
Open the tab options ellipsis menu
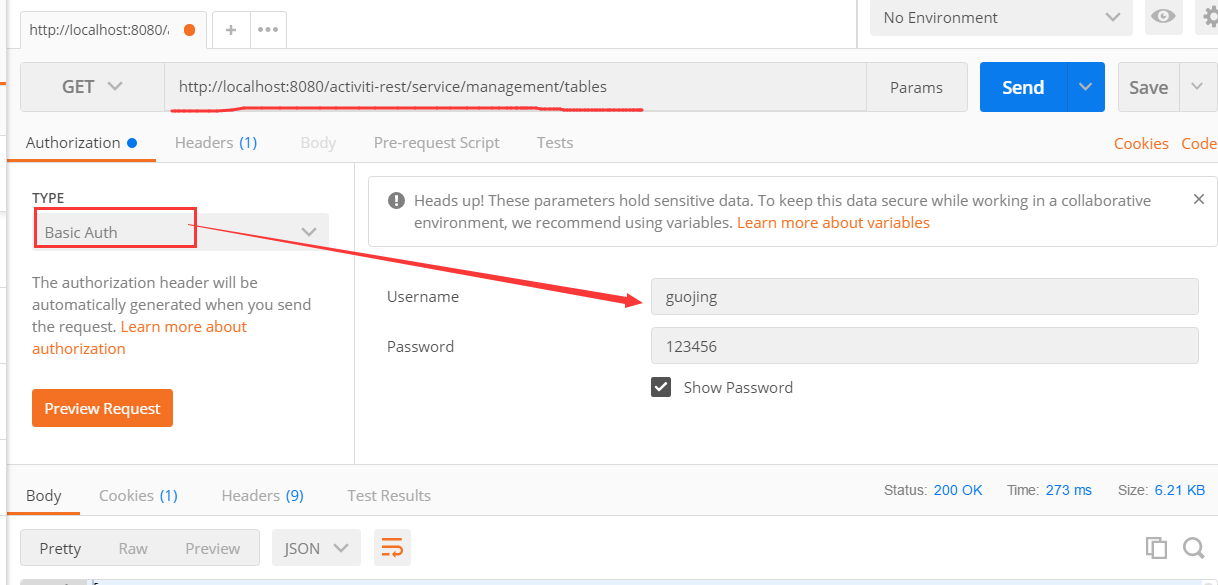tap(267, 30)
